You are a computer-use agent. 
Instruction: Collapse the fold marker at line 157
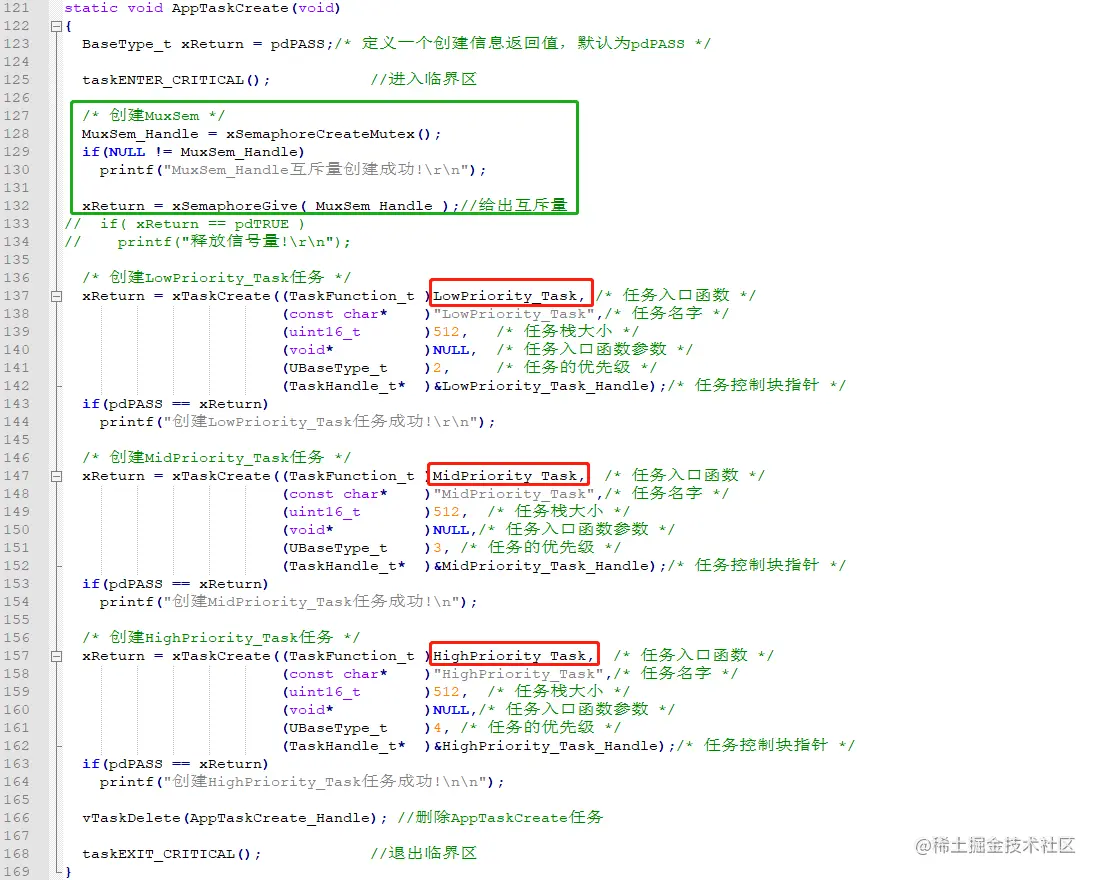[56, 656]
